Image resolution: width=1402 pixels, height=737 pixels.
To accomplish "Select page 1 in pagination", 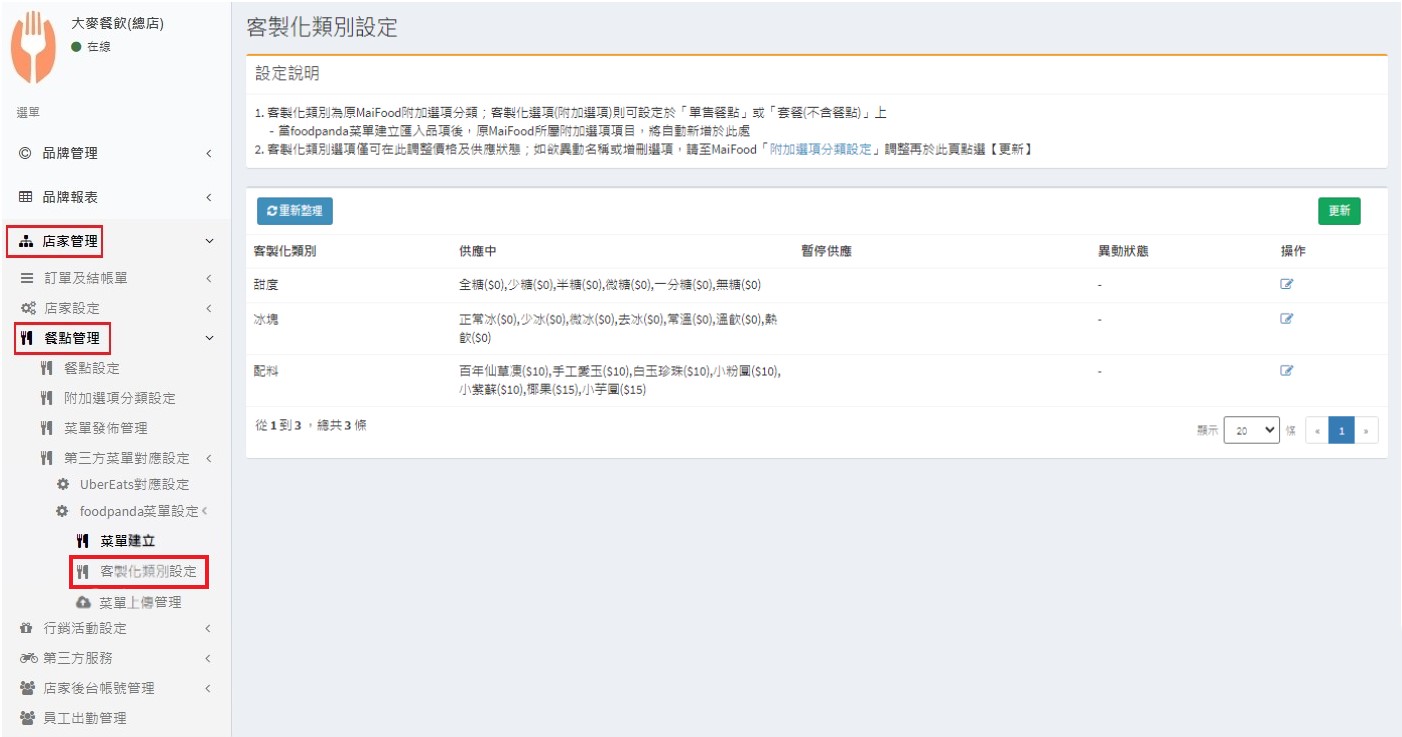I will 1341,431.
